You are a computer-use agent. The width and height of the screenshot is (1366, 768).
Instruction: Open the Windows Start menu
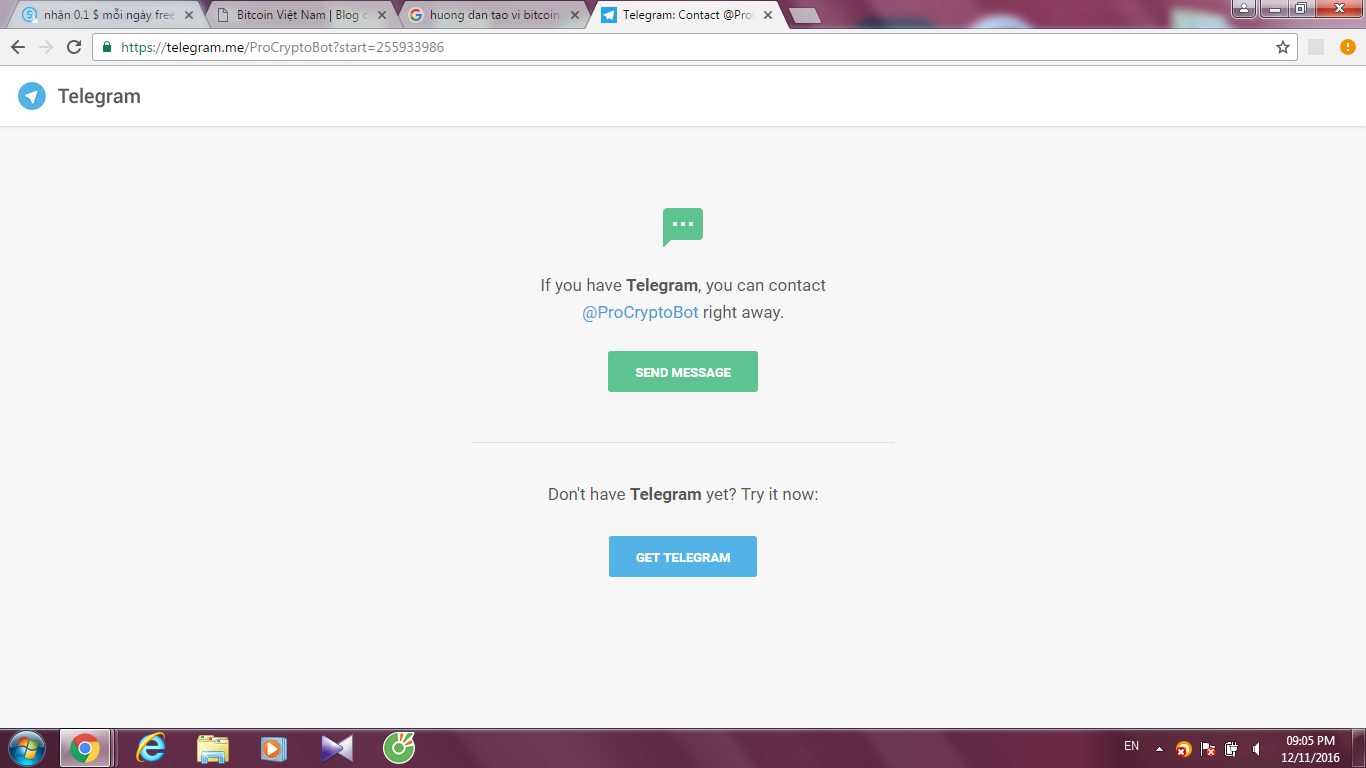pyautogui.click(x=26, y=748)
